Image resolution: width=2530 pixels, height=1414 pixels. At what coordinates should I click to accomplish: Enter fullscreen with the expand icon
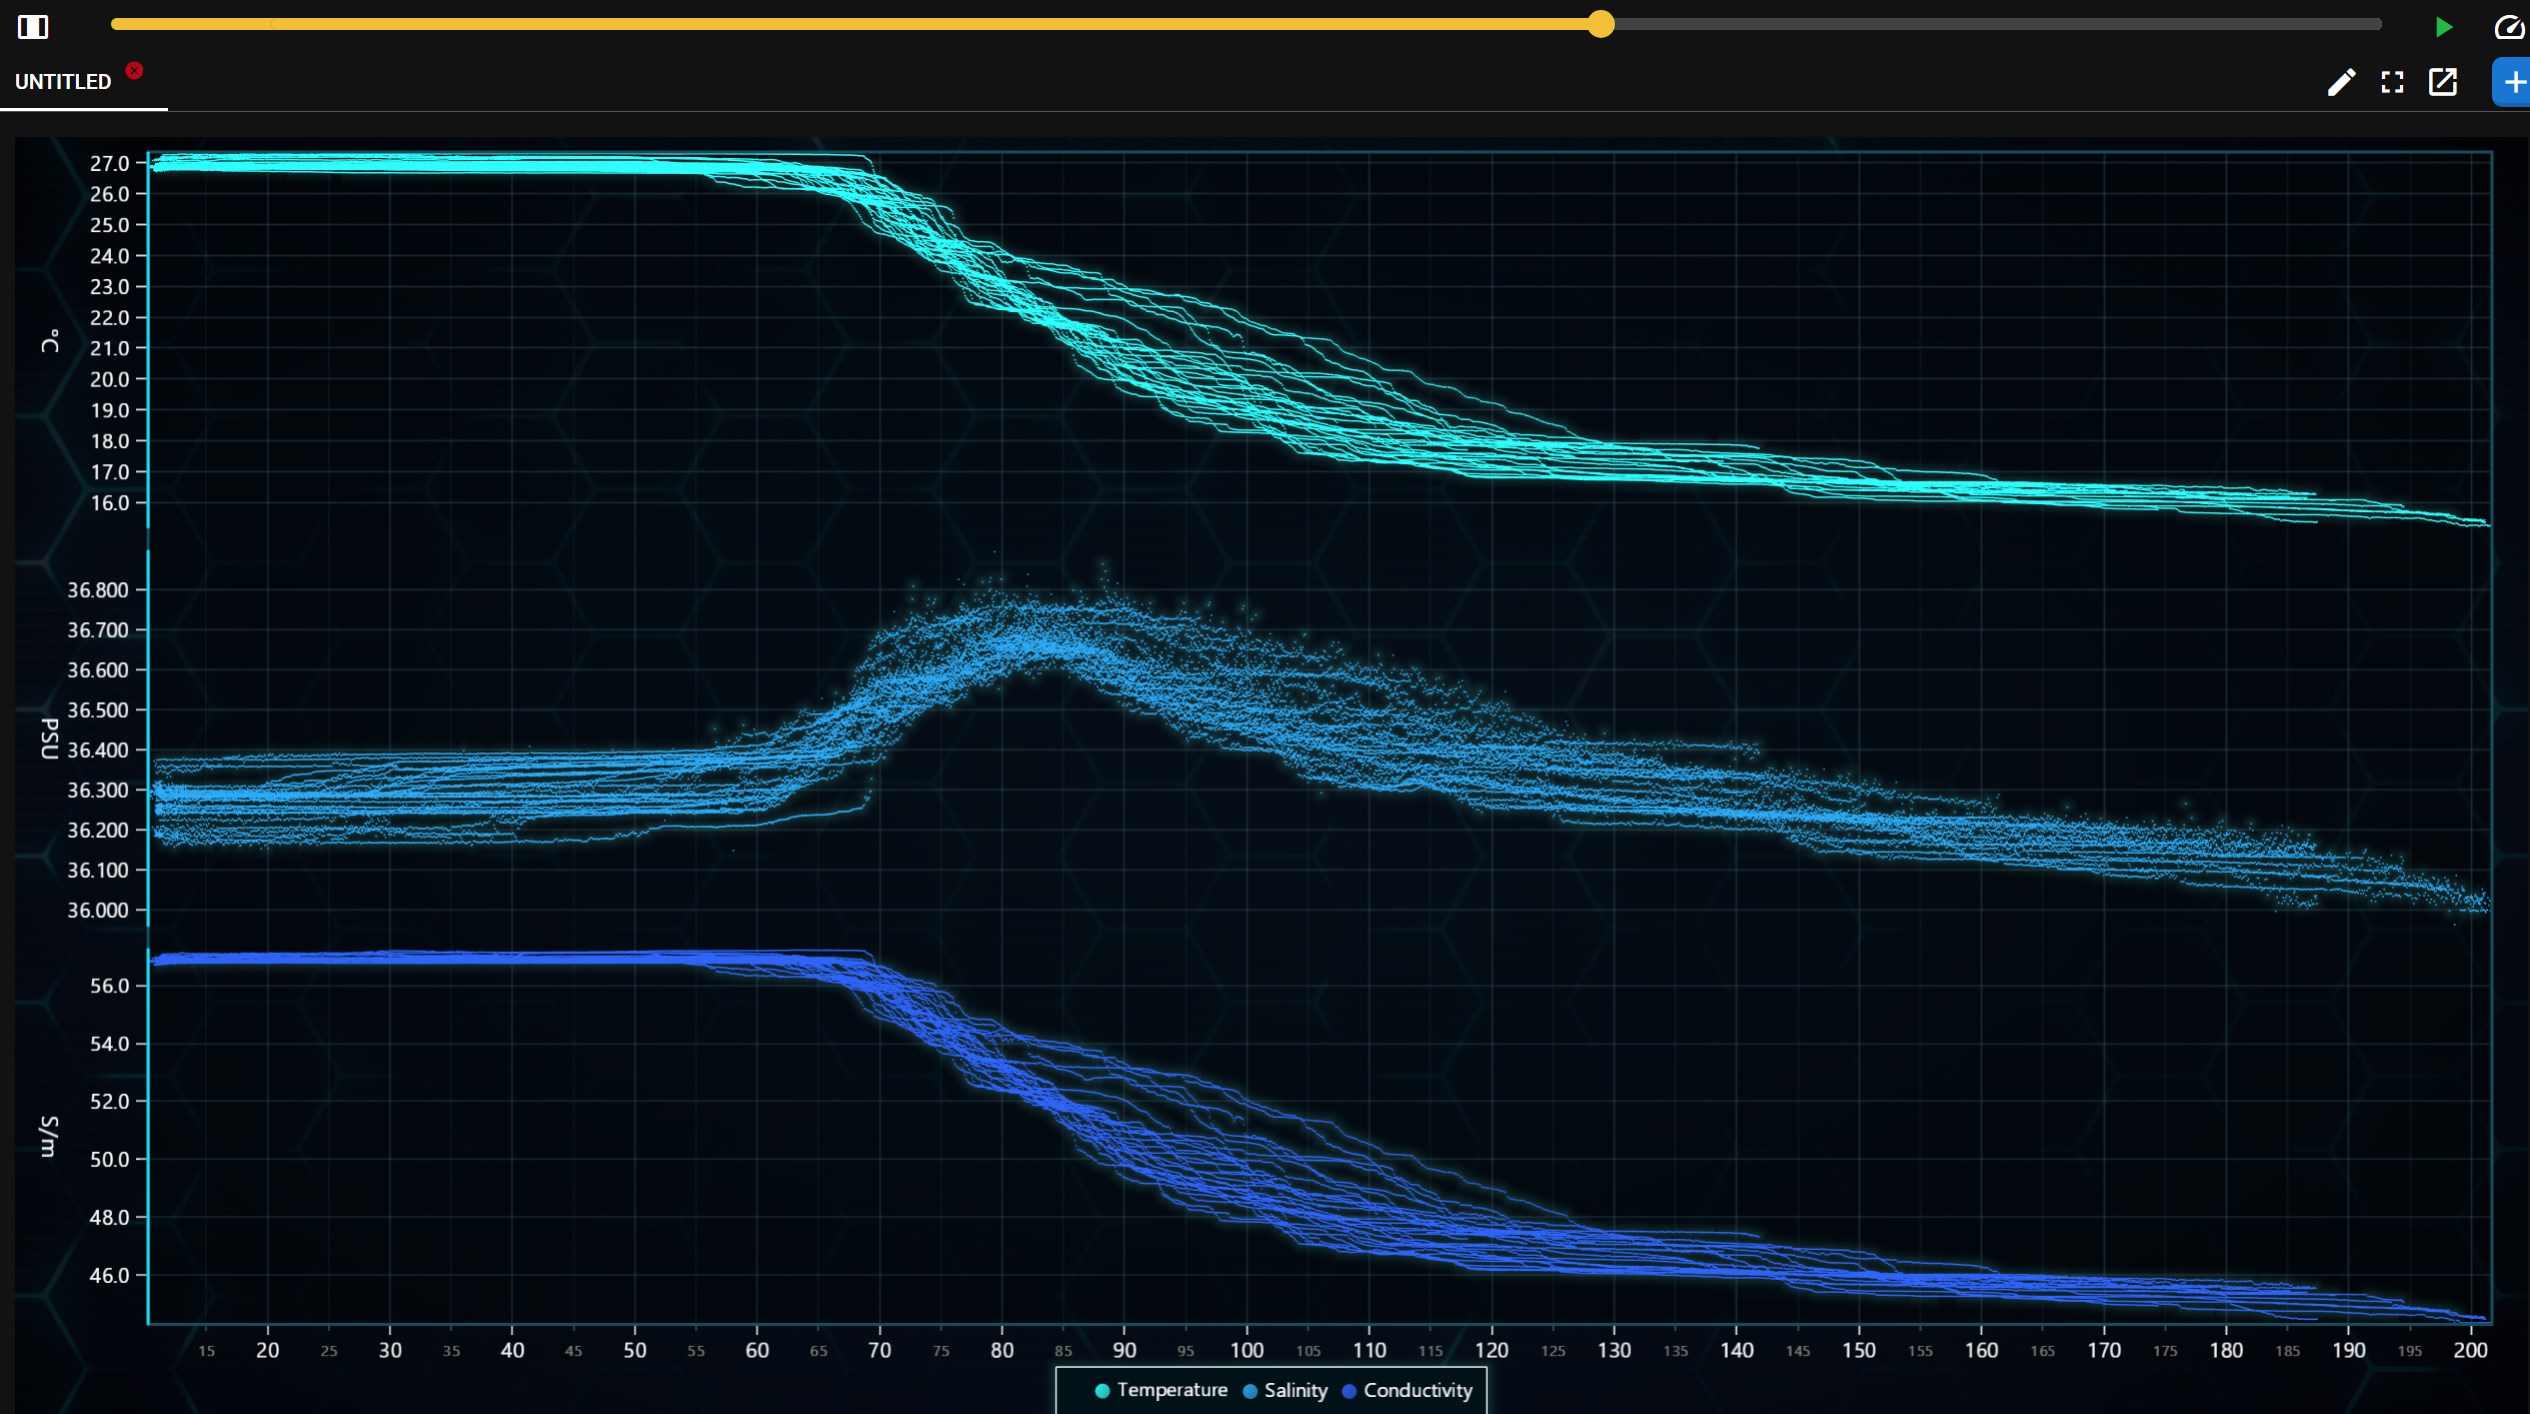(2392, 82)
